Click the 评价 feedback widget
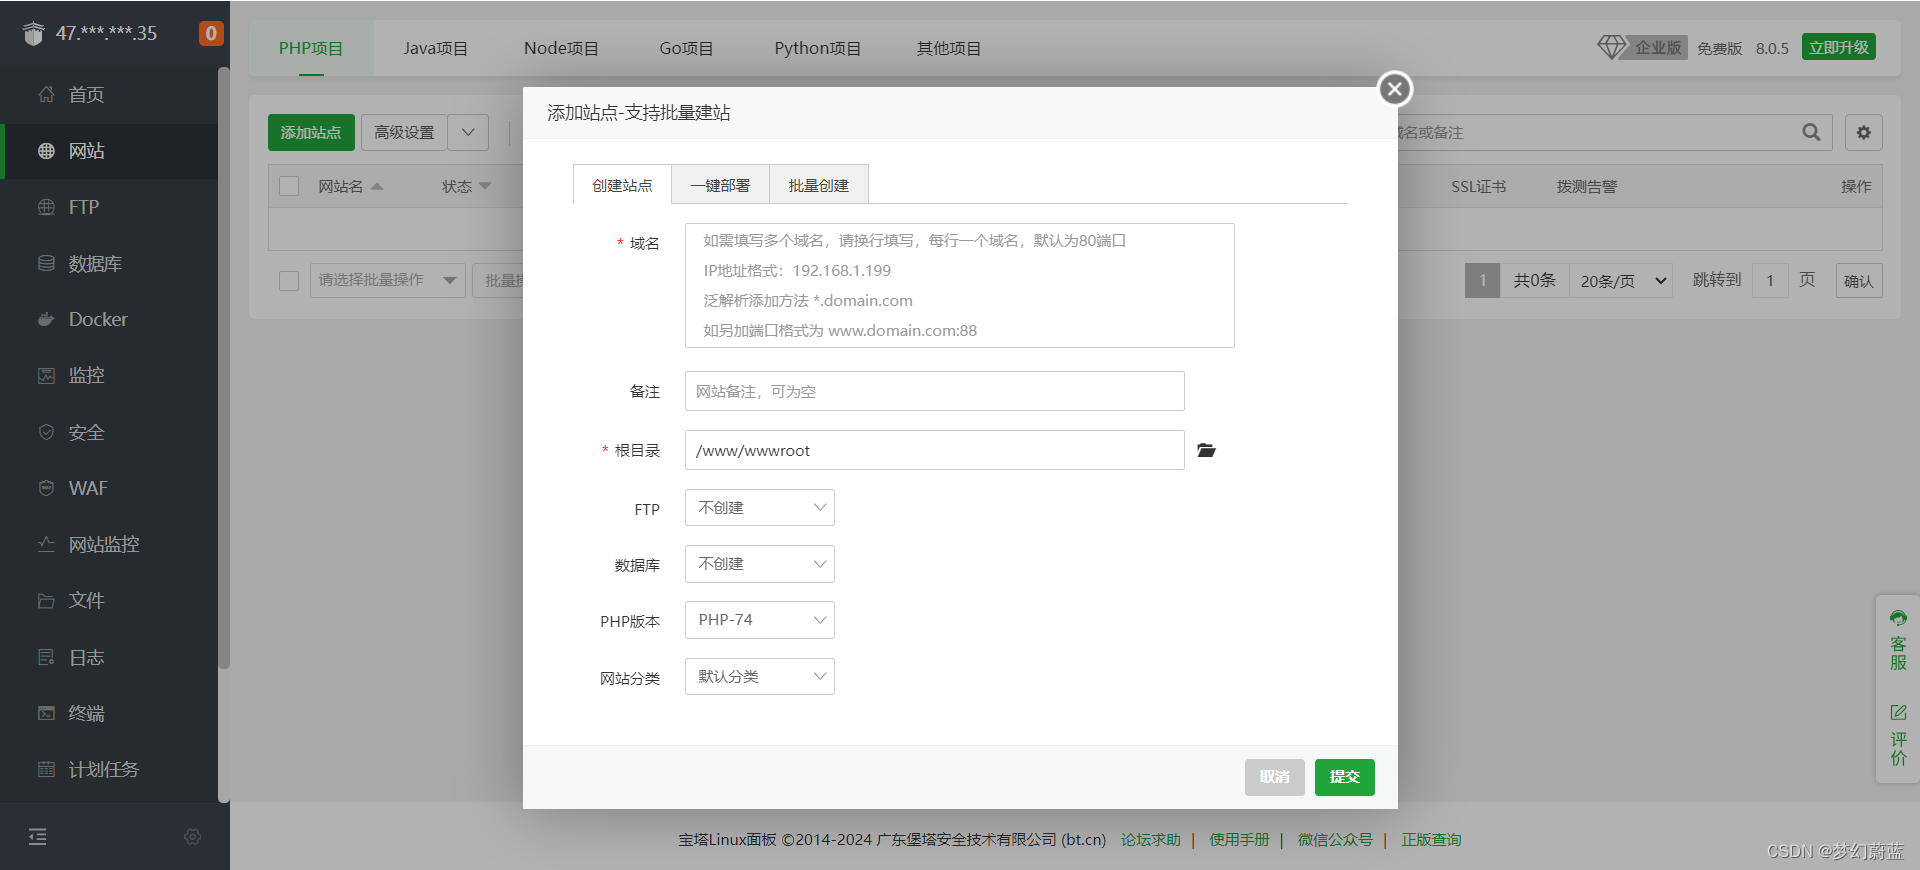 [1898, 735]
